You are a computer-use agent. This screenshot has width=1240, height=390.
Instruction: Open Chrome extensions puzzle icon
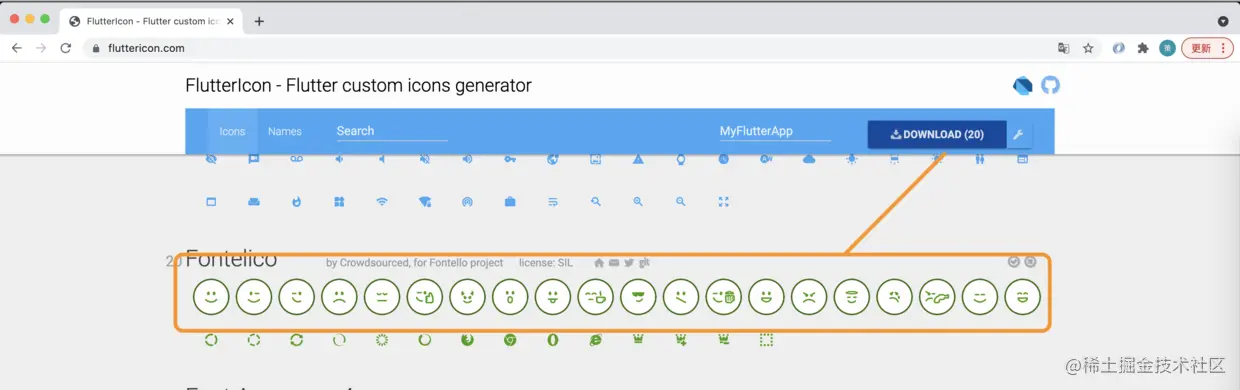click(x=1143, y=48)
